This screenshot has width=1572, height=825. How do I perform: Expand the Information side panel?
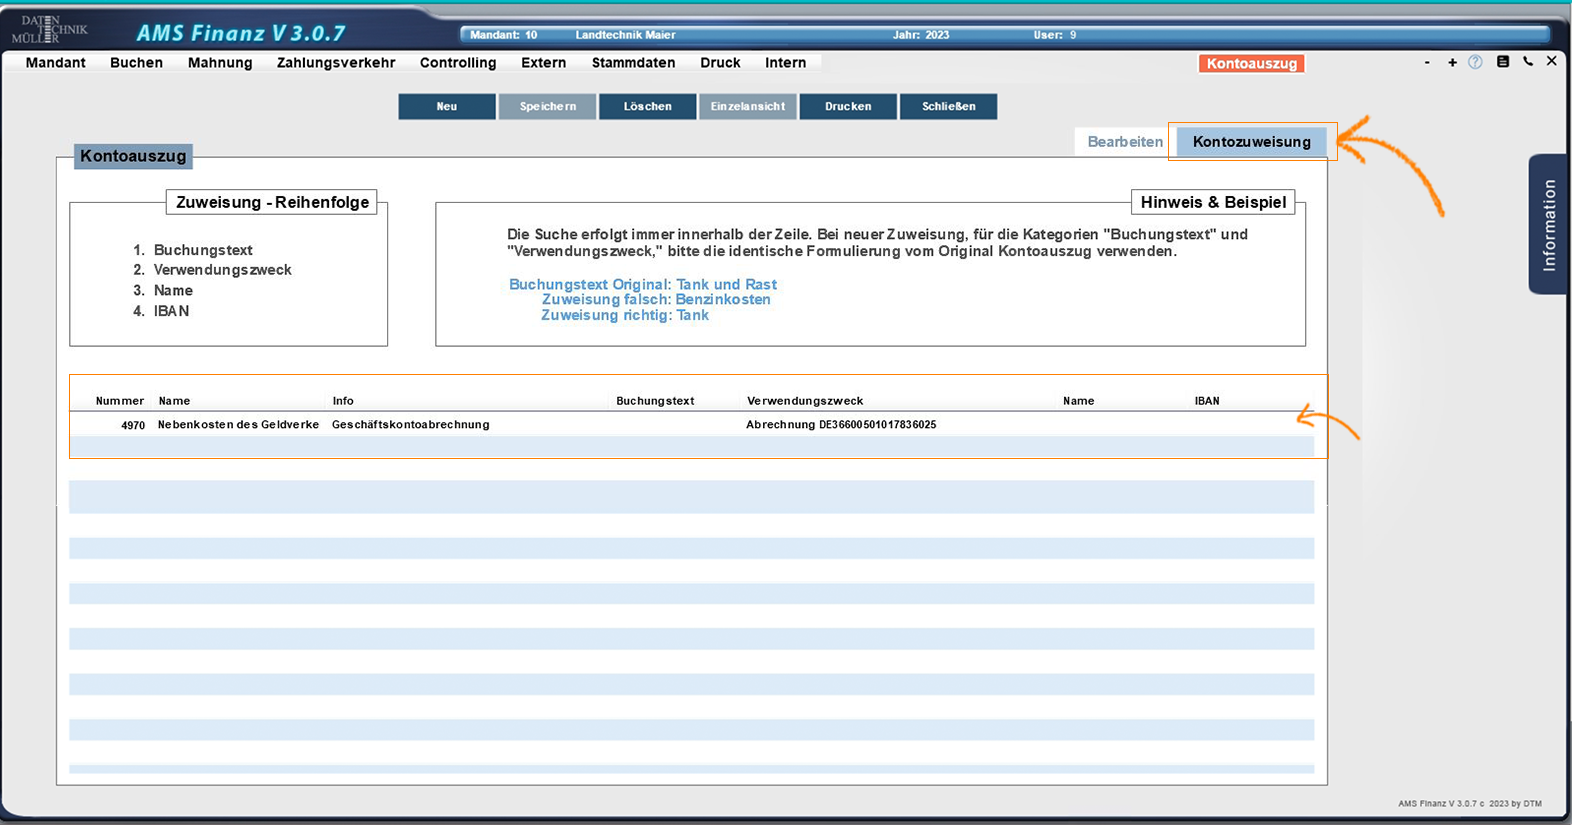(x=1548, y=224)
